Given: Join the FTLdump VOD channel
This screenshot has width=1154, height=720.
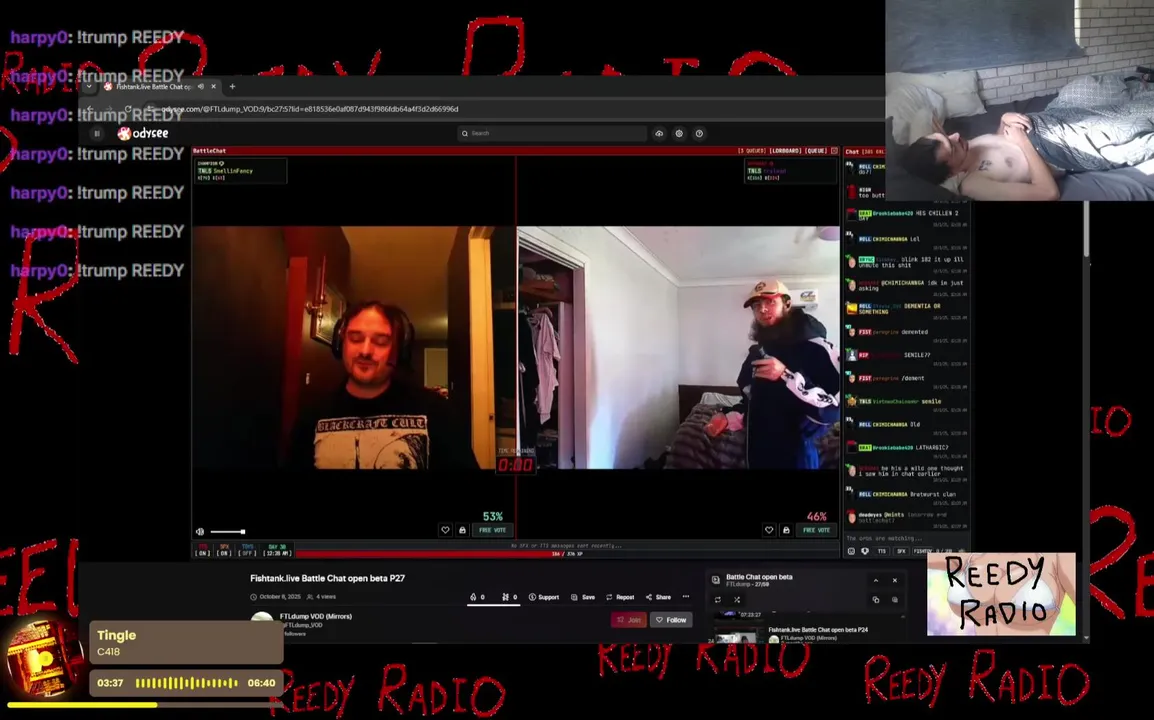Looking at the screenshot, I should (629, 620).
